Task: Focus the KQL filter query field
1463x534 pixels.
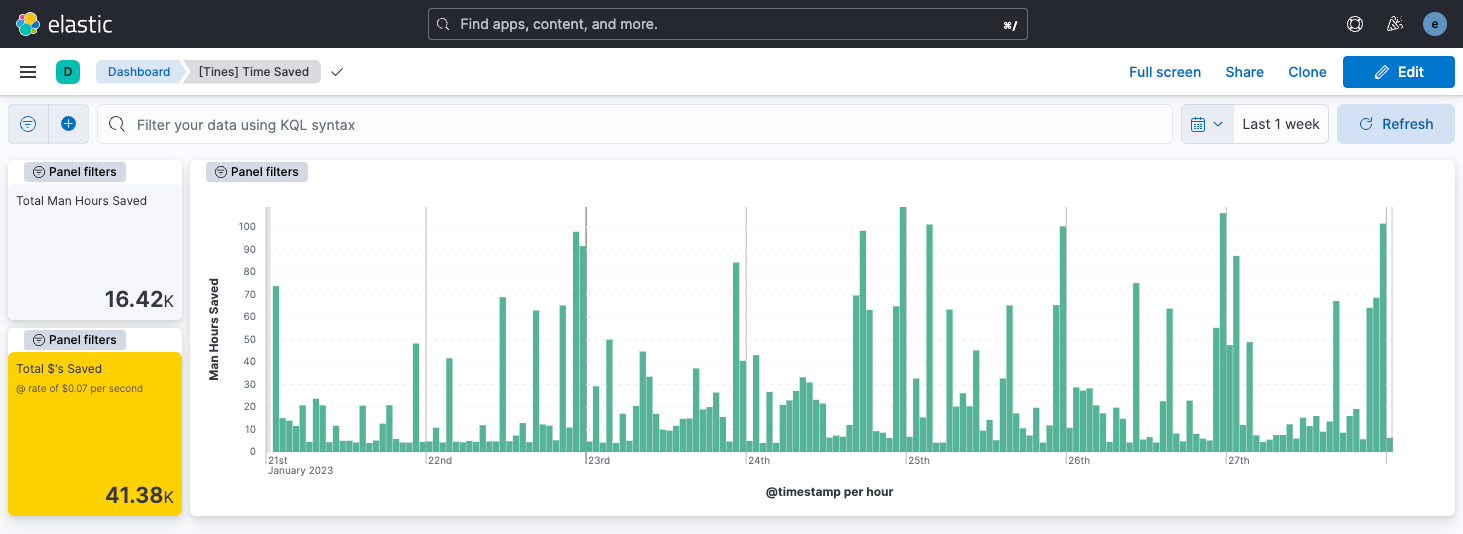Action: (x=640, y=124)
